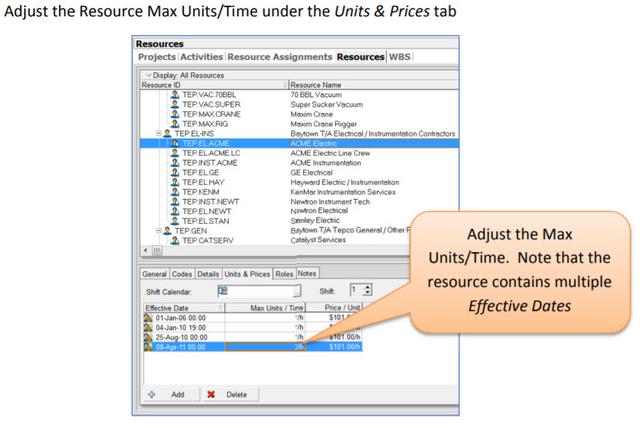The image size is (640, 428).
Task: Click the 01-Jan-06 row icon
Action: (148, 318)
